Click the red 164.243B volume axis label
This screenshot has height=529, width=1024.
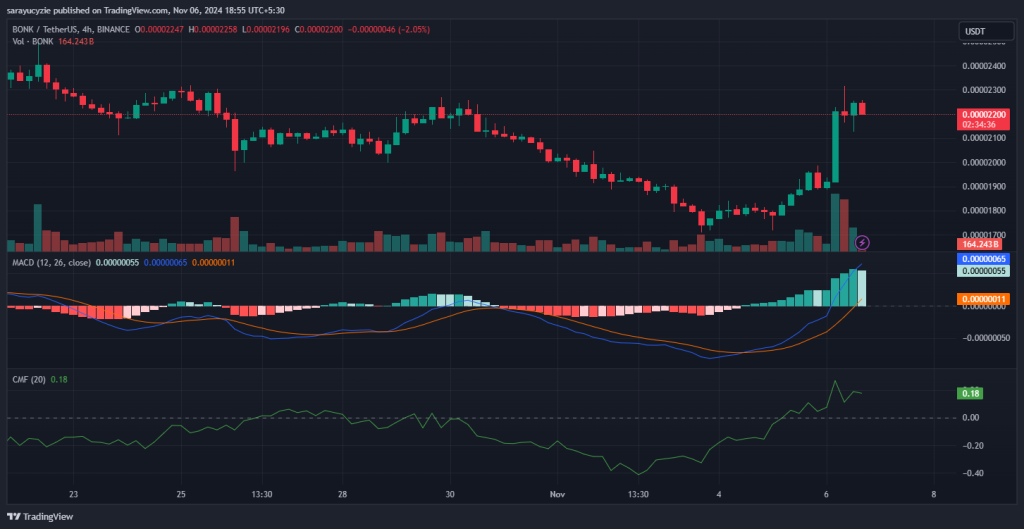[983, 244]
